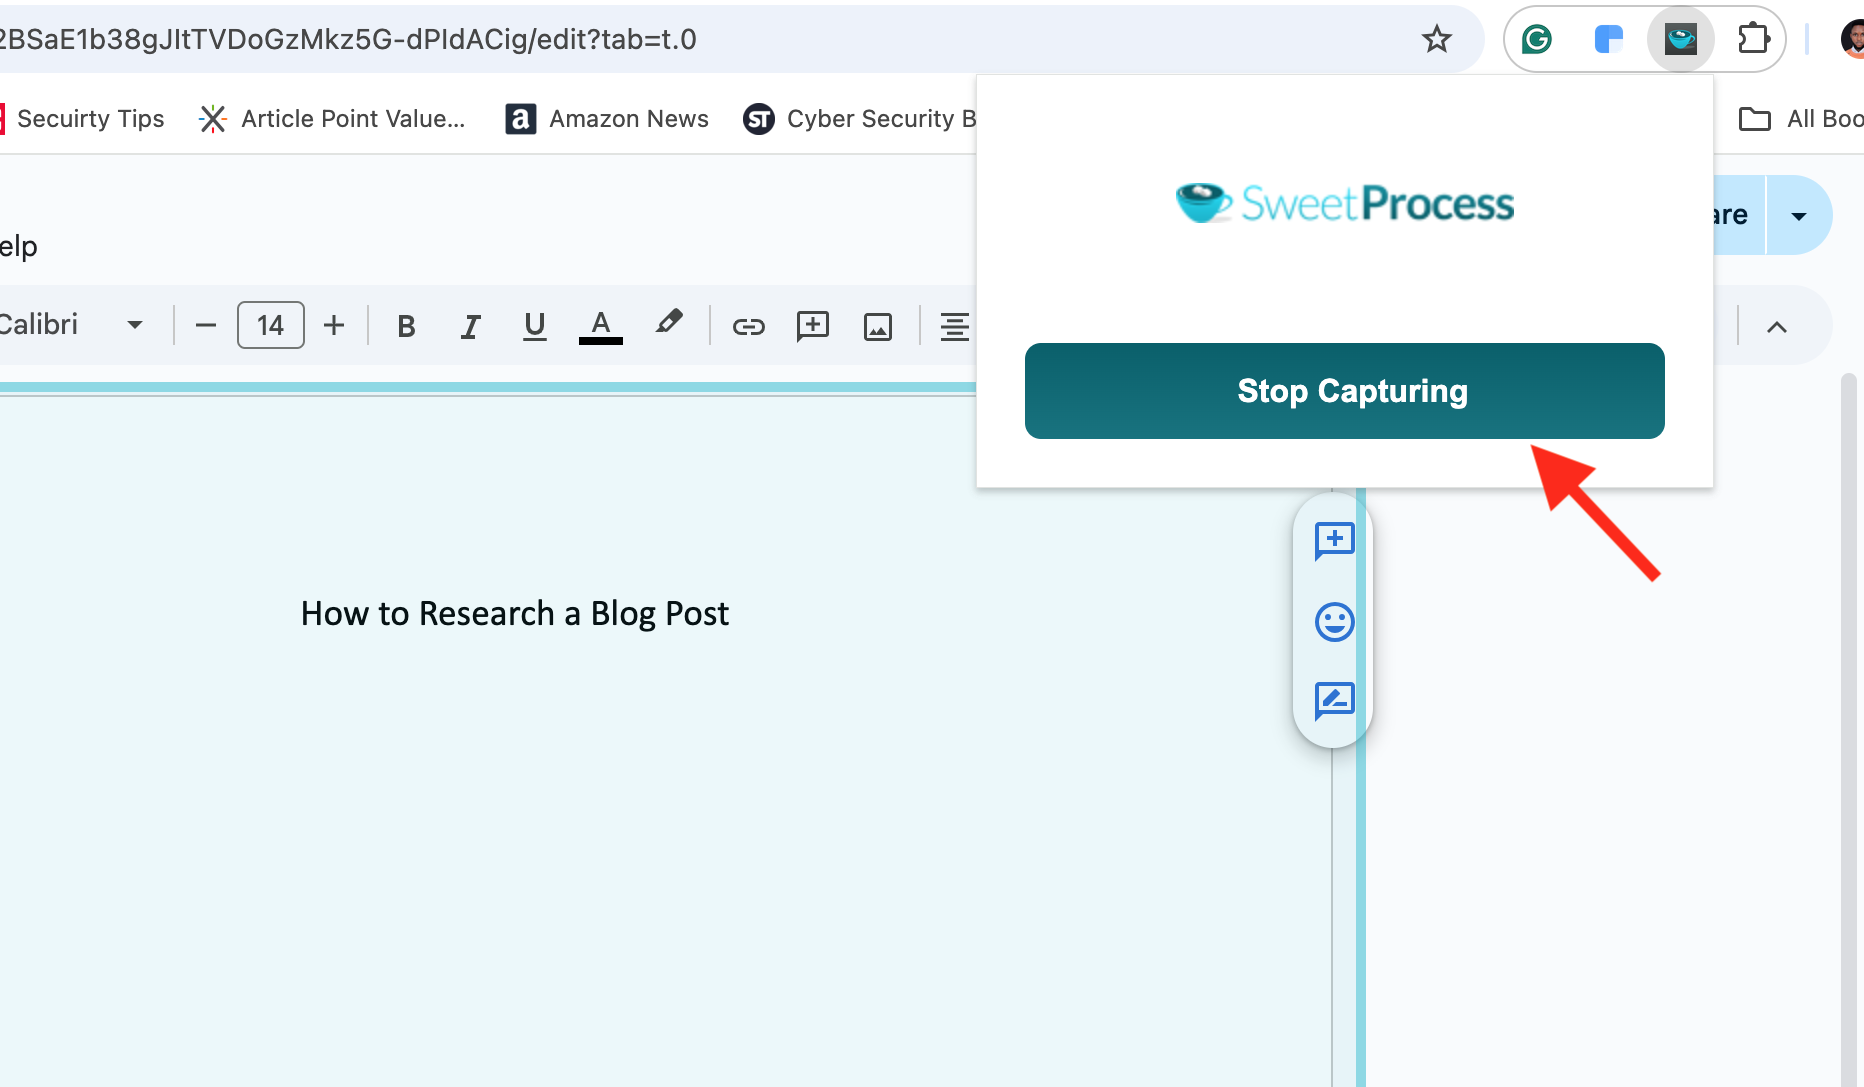Toggle bold formatting
Viewport: 1864px width, 1087px height.
coord(406,326)
